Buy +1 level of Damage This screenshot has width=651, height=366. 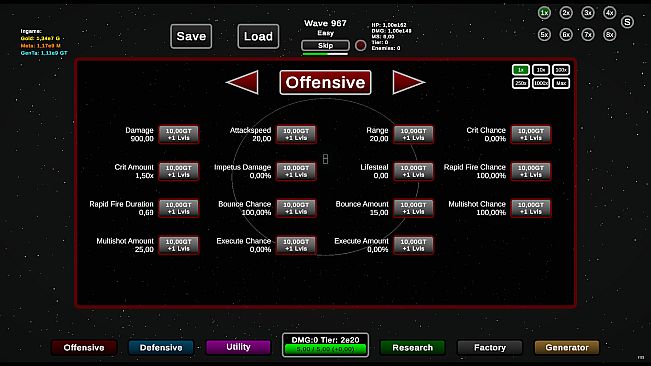coord(179,134)
